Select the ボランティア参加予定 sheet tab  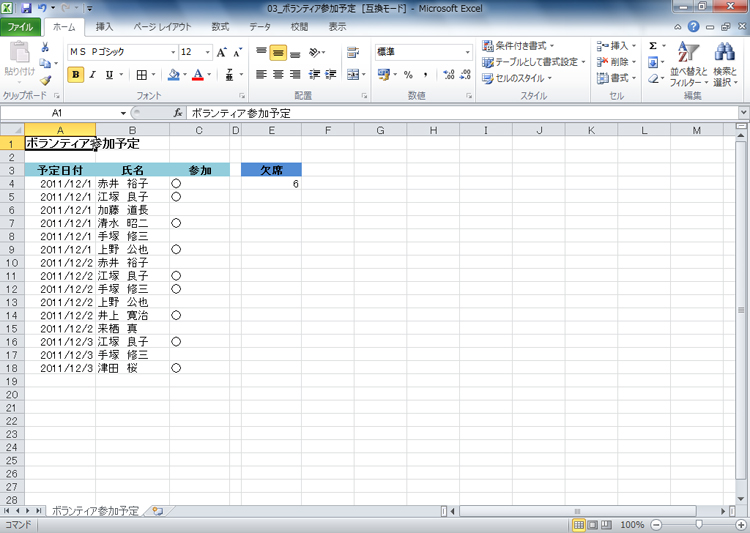point(95,511)
